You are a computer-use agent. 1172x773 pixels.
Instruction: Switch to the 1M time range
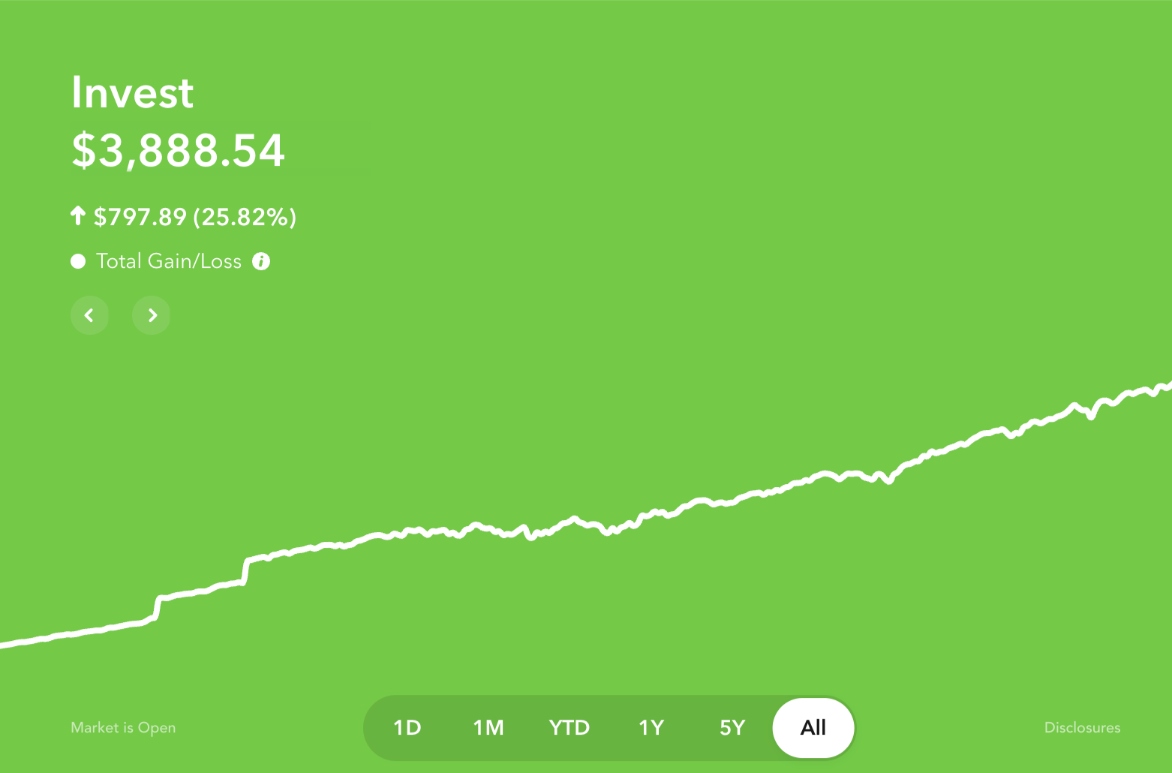tap(487, 728)
